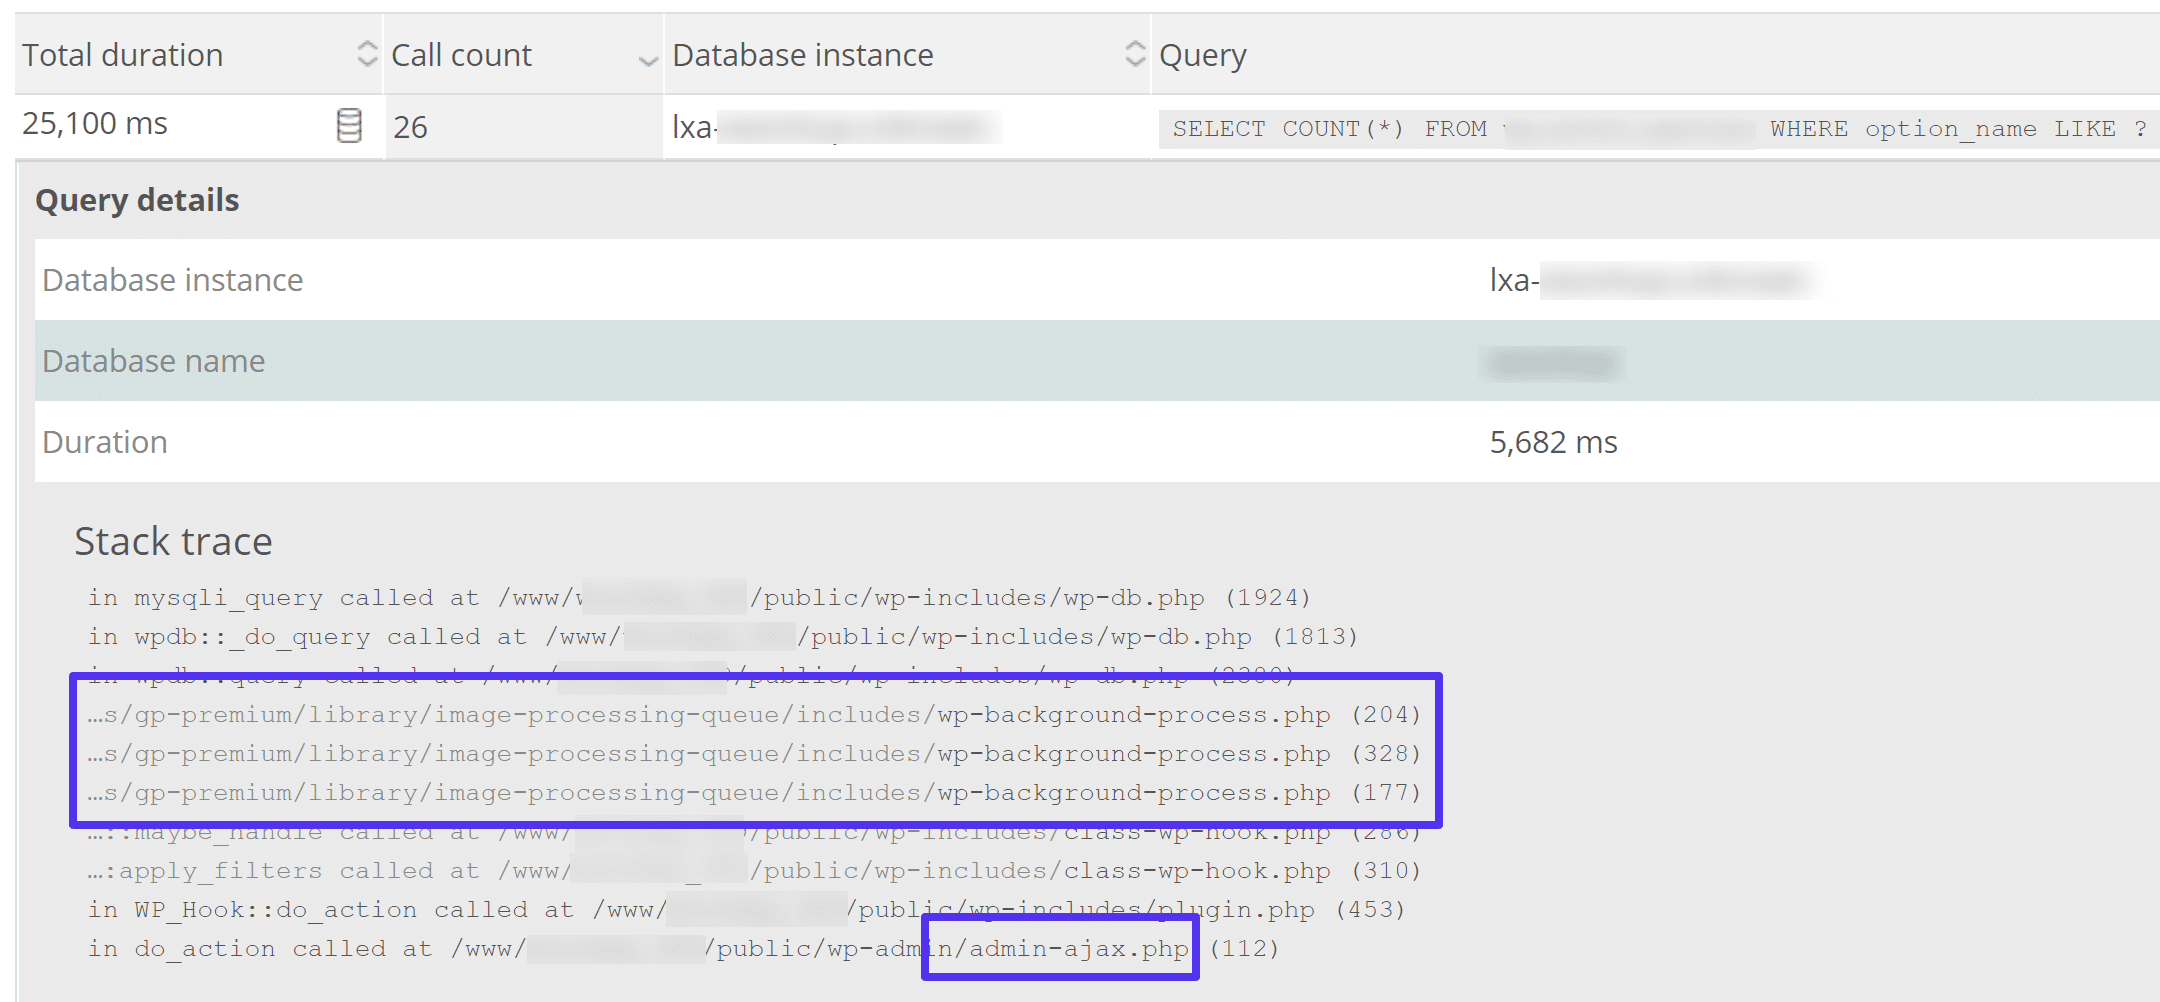Click the Database name row

click(x=154, y=360)
